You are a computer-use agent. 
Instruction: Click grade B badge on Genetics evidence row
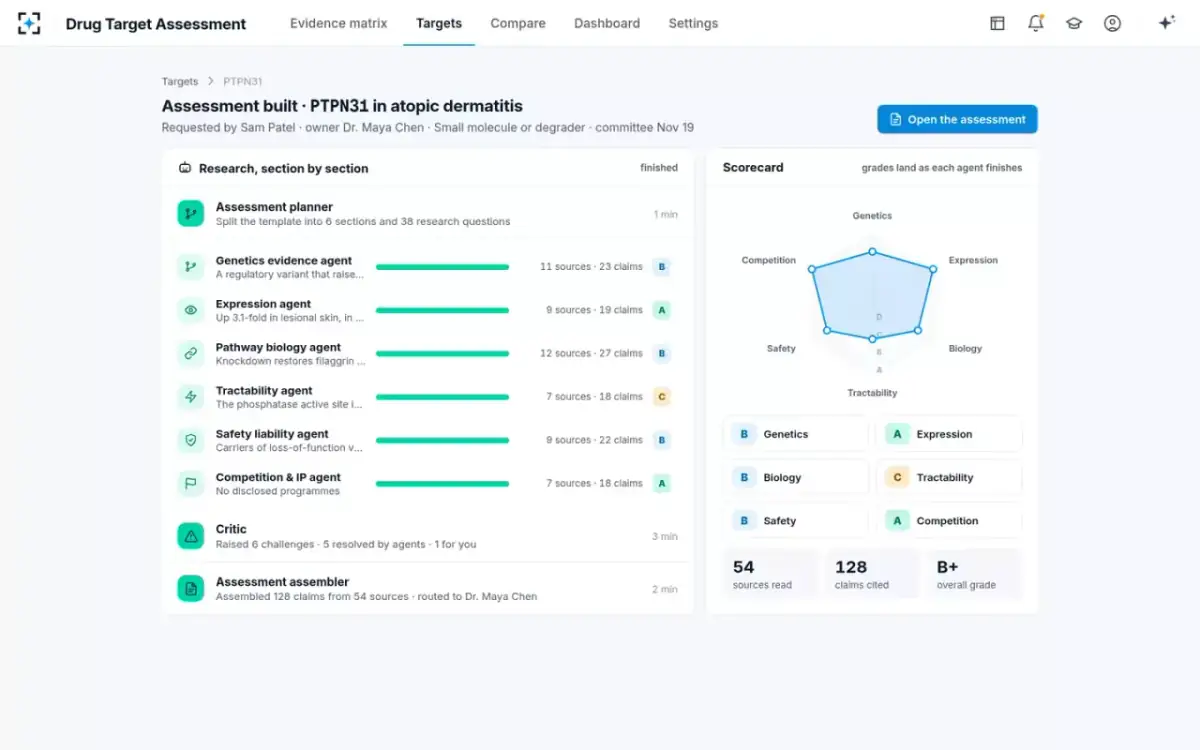tap(661, 267)
